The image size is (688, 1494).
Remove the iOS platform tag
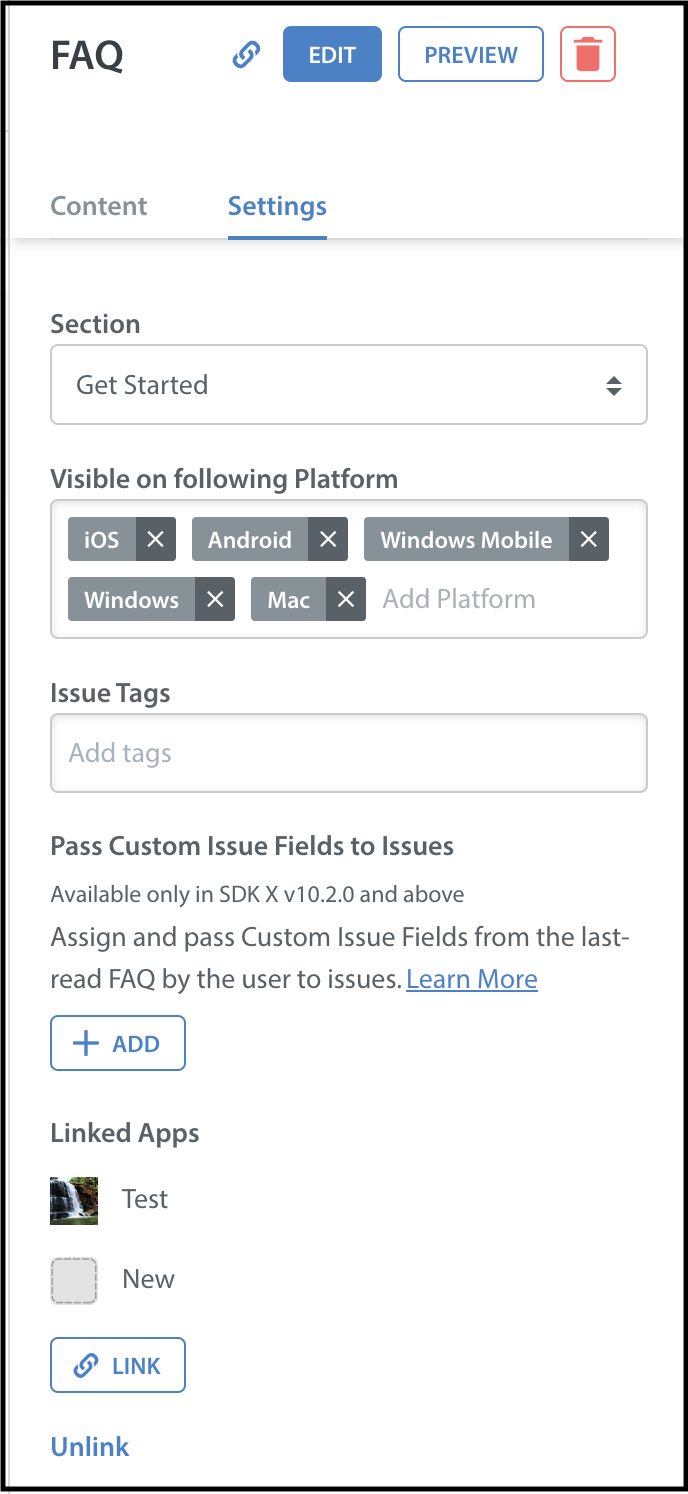point(156,539)
